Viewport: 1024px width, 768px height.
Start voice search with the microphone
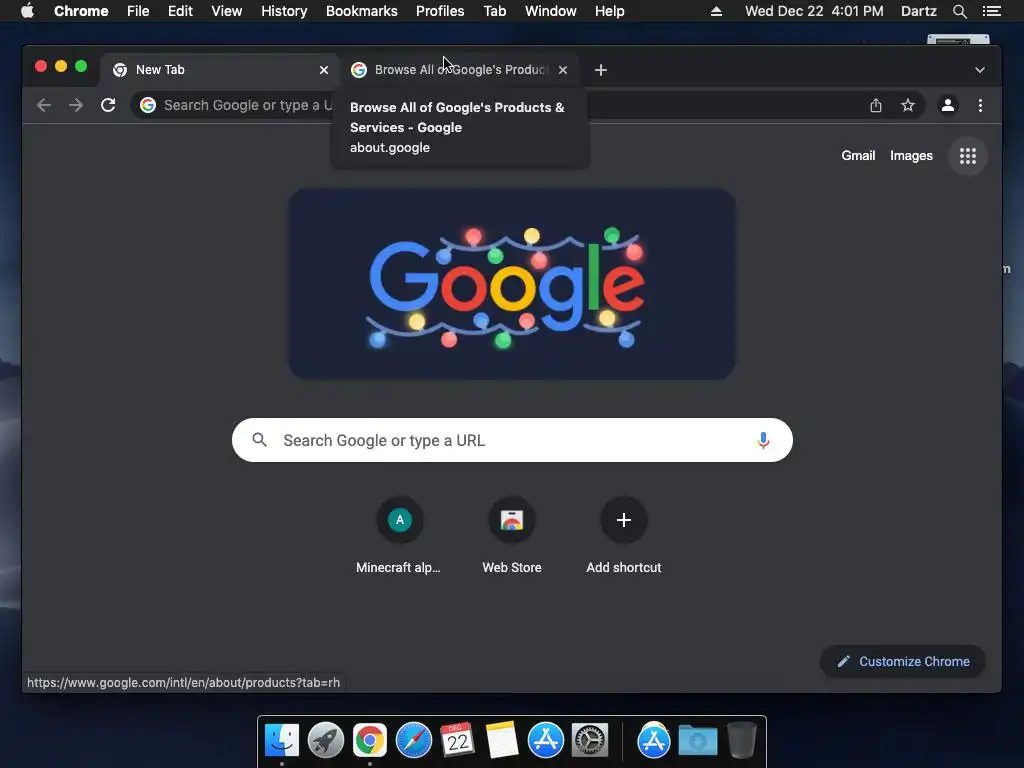763,440
